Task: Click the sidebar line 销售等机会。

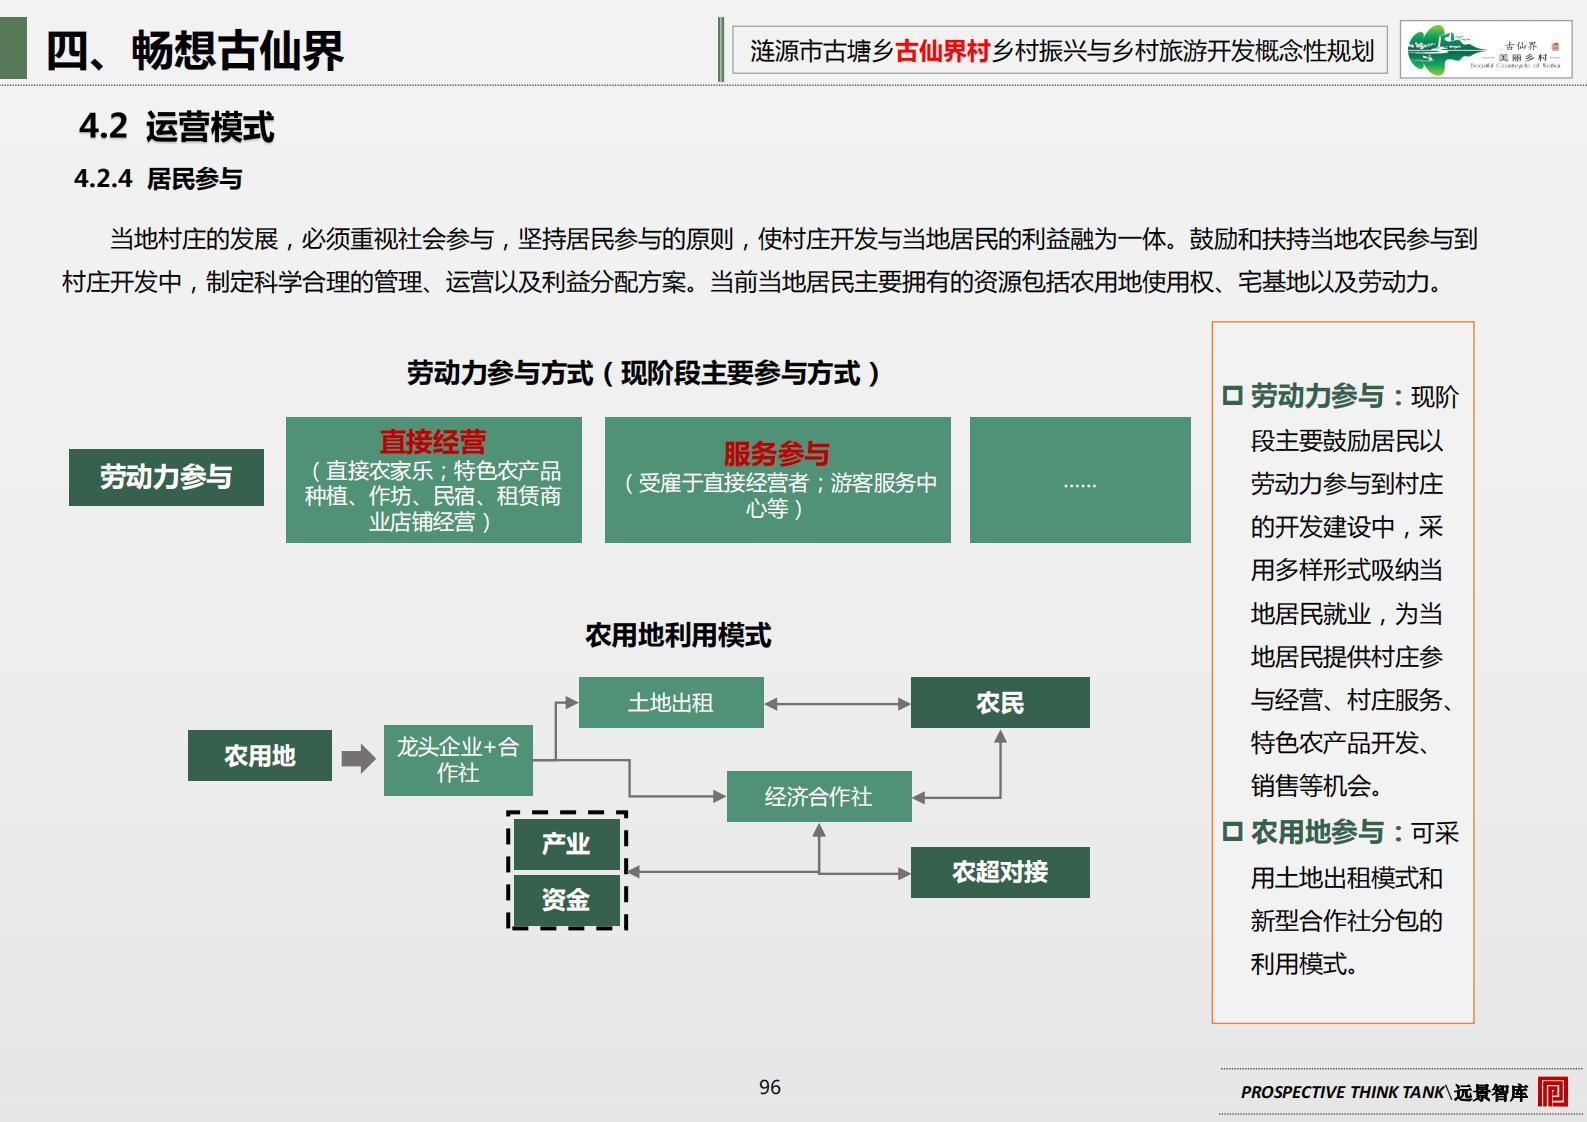Action: 1317,786
